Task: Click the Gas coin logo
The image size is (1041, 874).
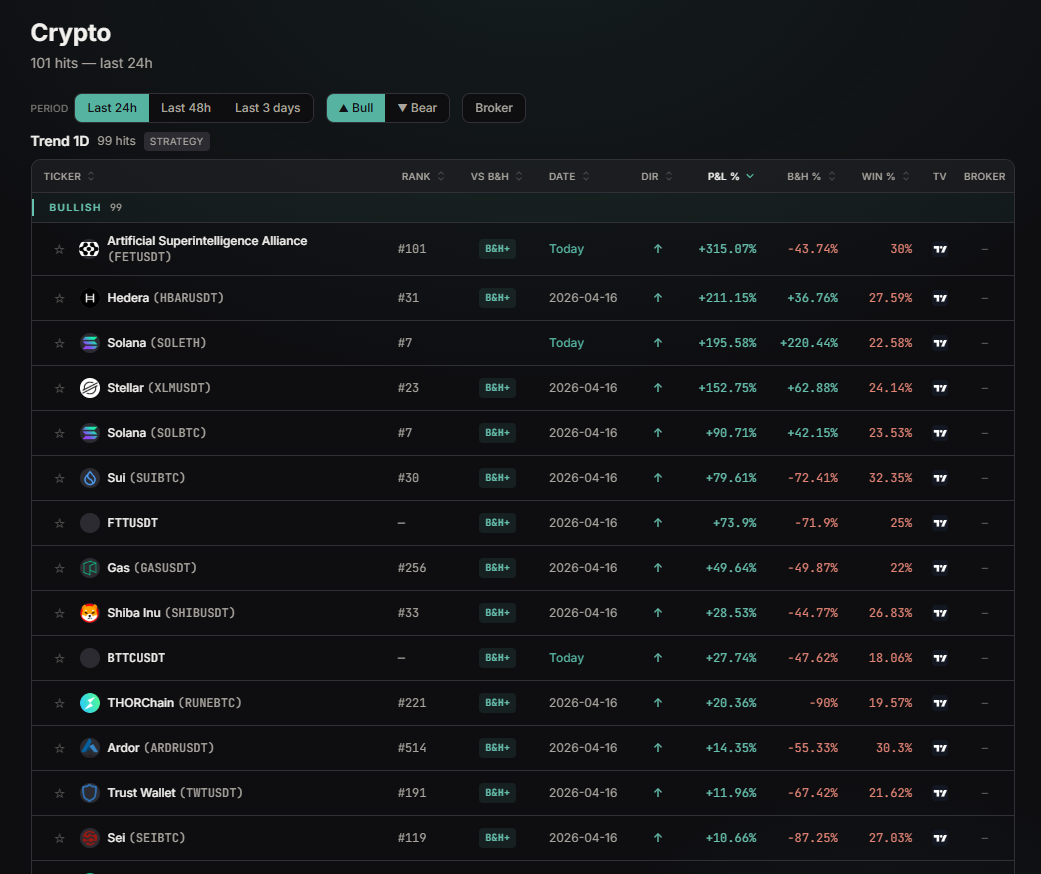Action: click(x=90, y=568)
